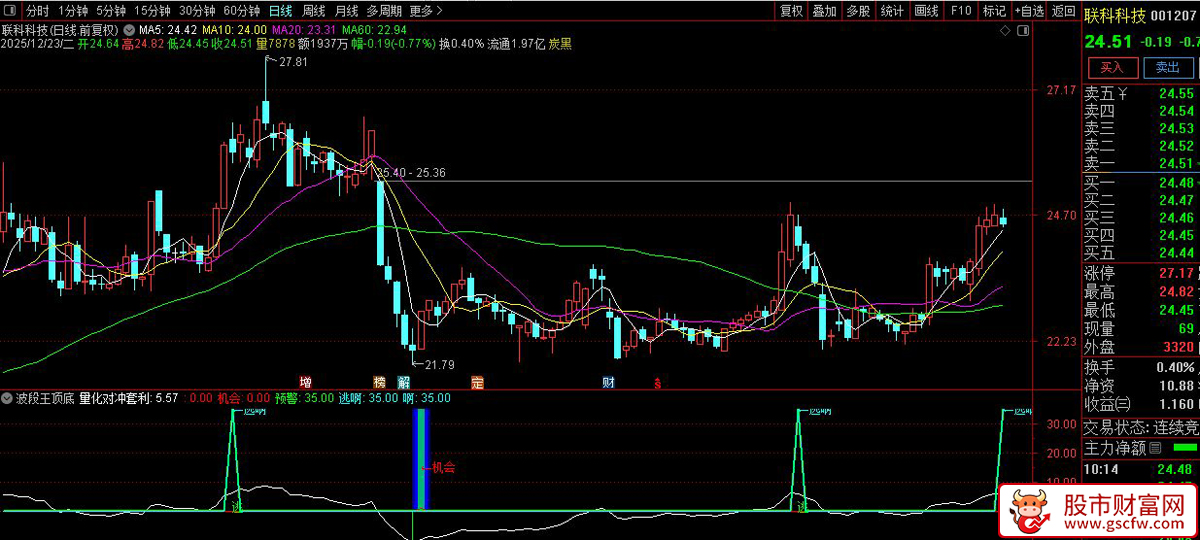Click the 画线 drawing toolbar button
Image resolution: width=1200 pixels, height=540 pixels.
927,11
